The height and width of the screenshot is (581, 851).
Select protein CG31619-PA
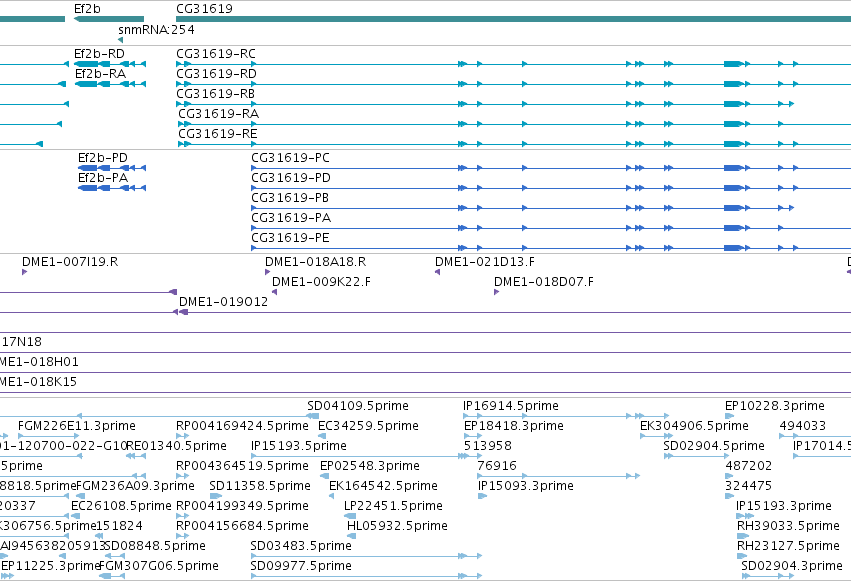point(291,218)
